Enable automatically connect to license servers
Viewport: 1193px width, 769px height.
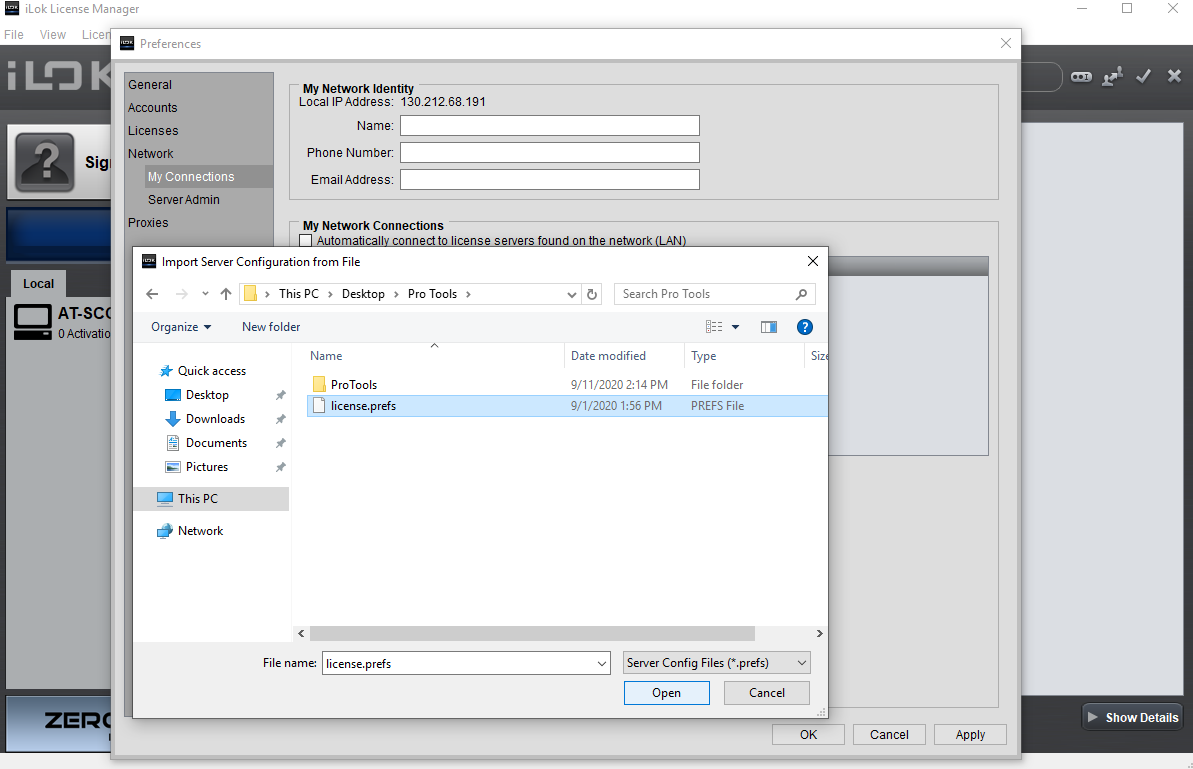[306, 241]
